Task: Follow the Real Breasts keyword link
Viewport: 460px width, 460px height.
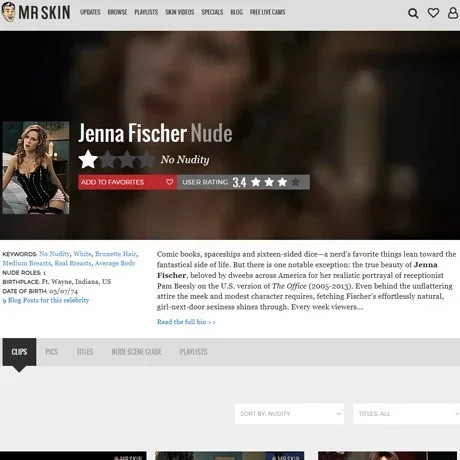Action: click(x=73, y=263)
